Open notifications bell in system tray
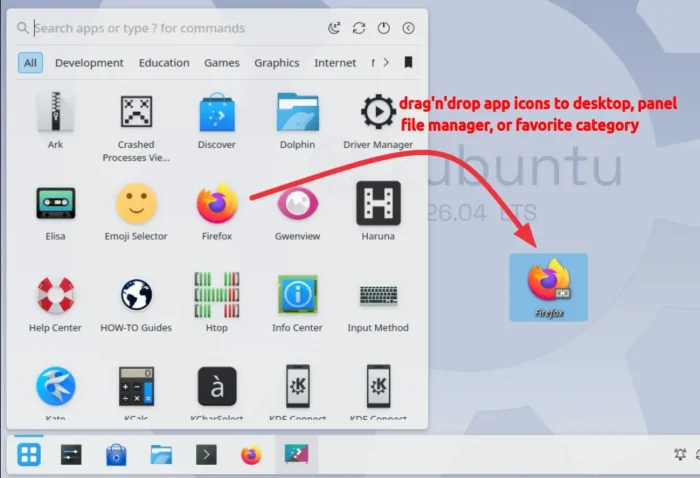The width and height of the screenshot is (700, 478). [x=680, y=454]
